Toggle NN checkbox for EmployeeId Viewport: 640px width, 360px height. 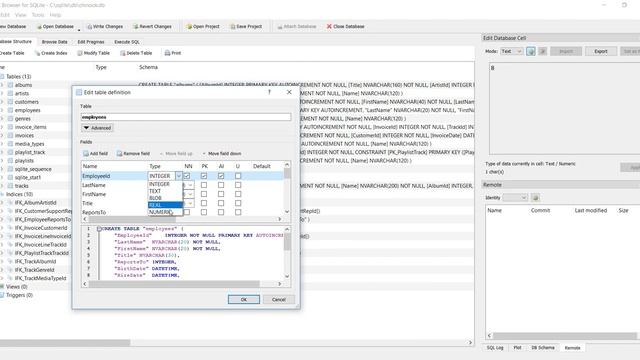[x=187, y=176]
